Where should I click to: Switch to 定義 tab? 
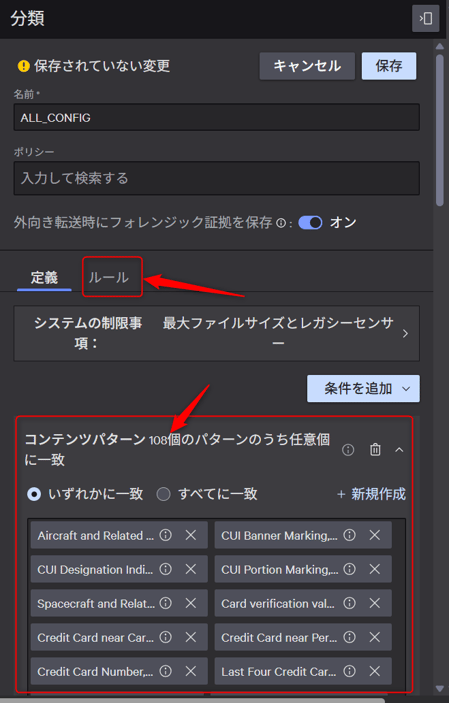click(x=44, y=278)
